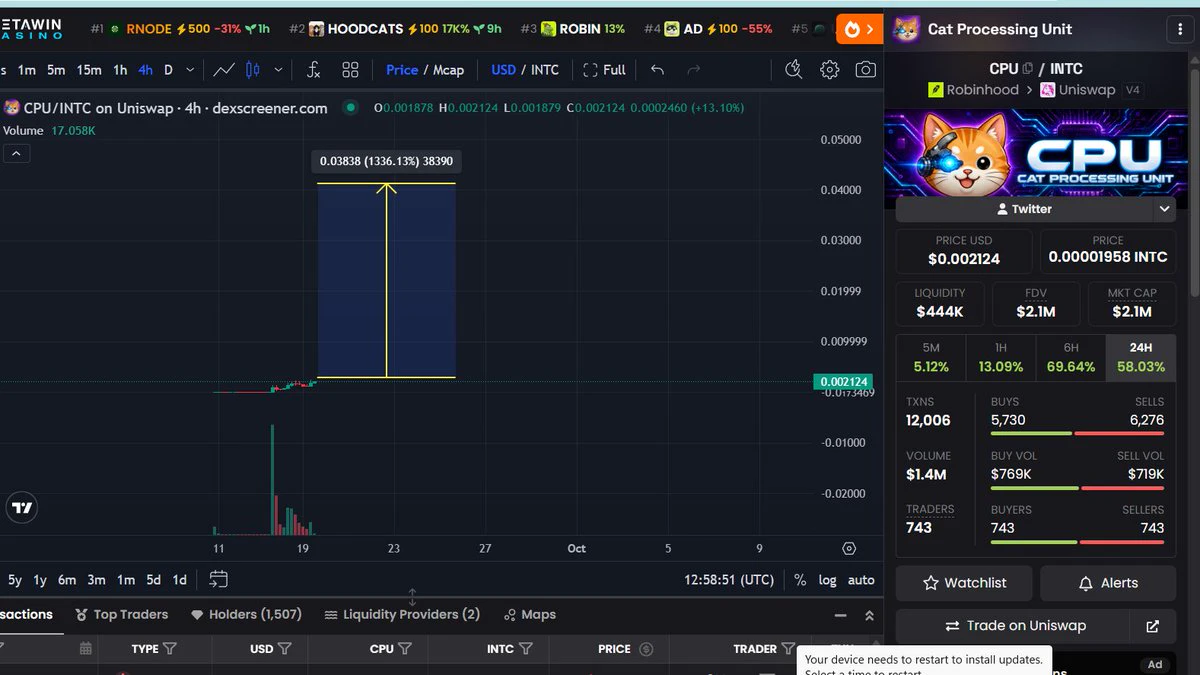The width and height of the screenshot is (1200, 675).
Task: Set chart range to 5d
Action: 153,580
